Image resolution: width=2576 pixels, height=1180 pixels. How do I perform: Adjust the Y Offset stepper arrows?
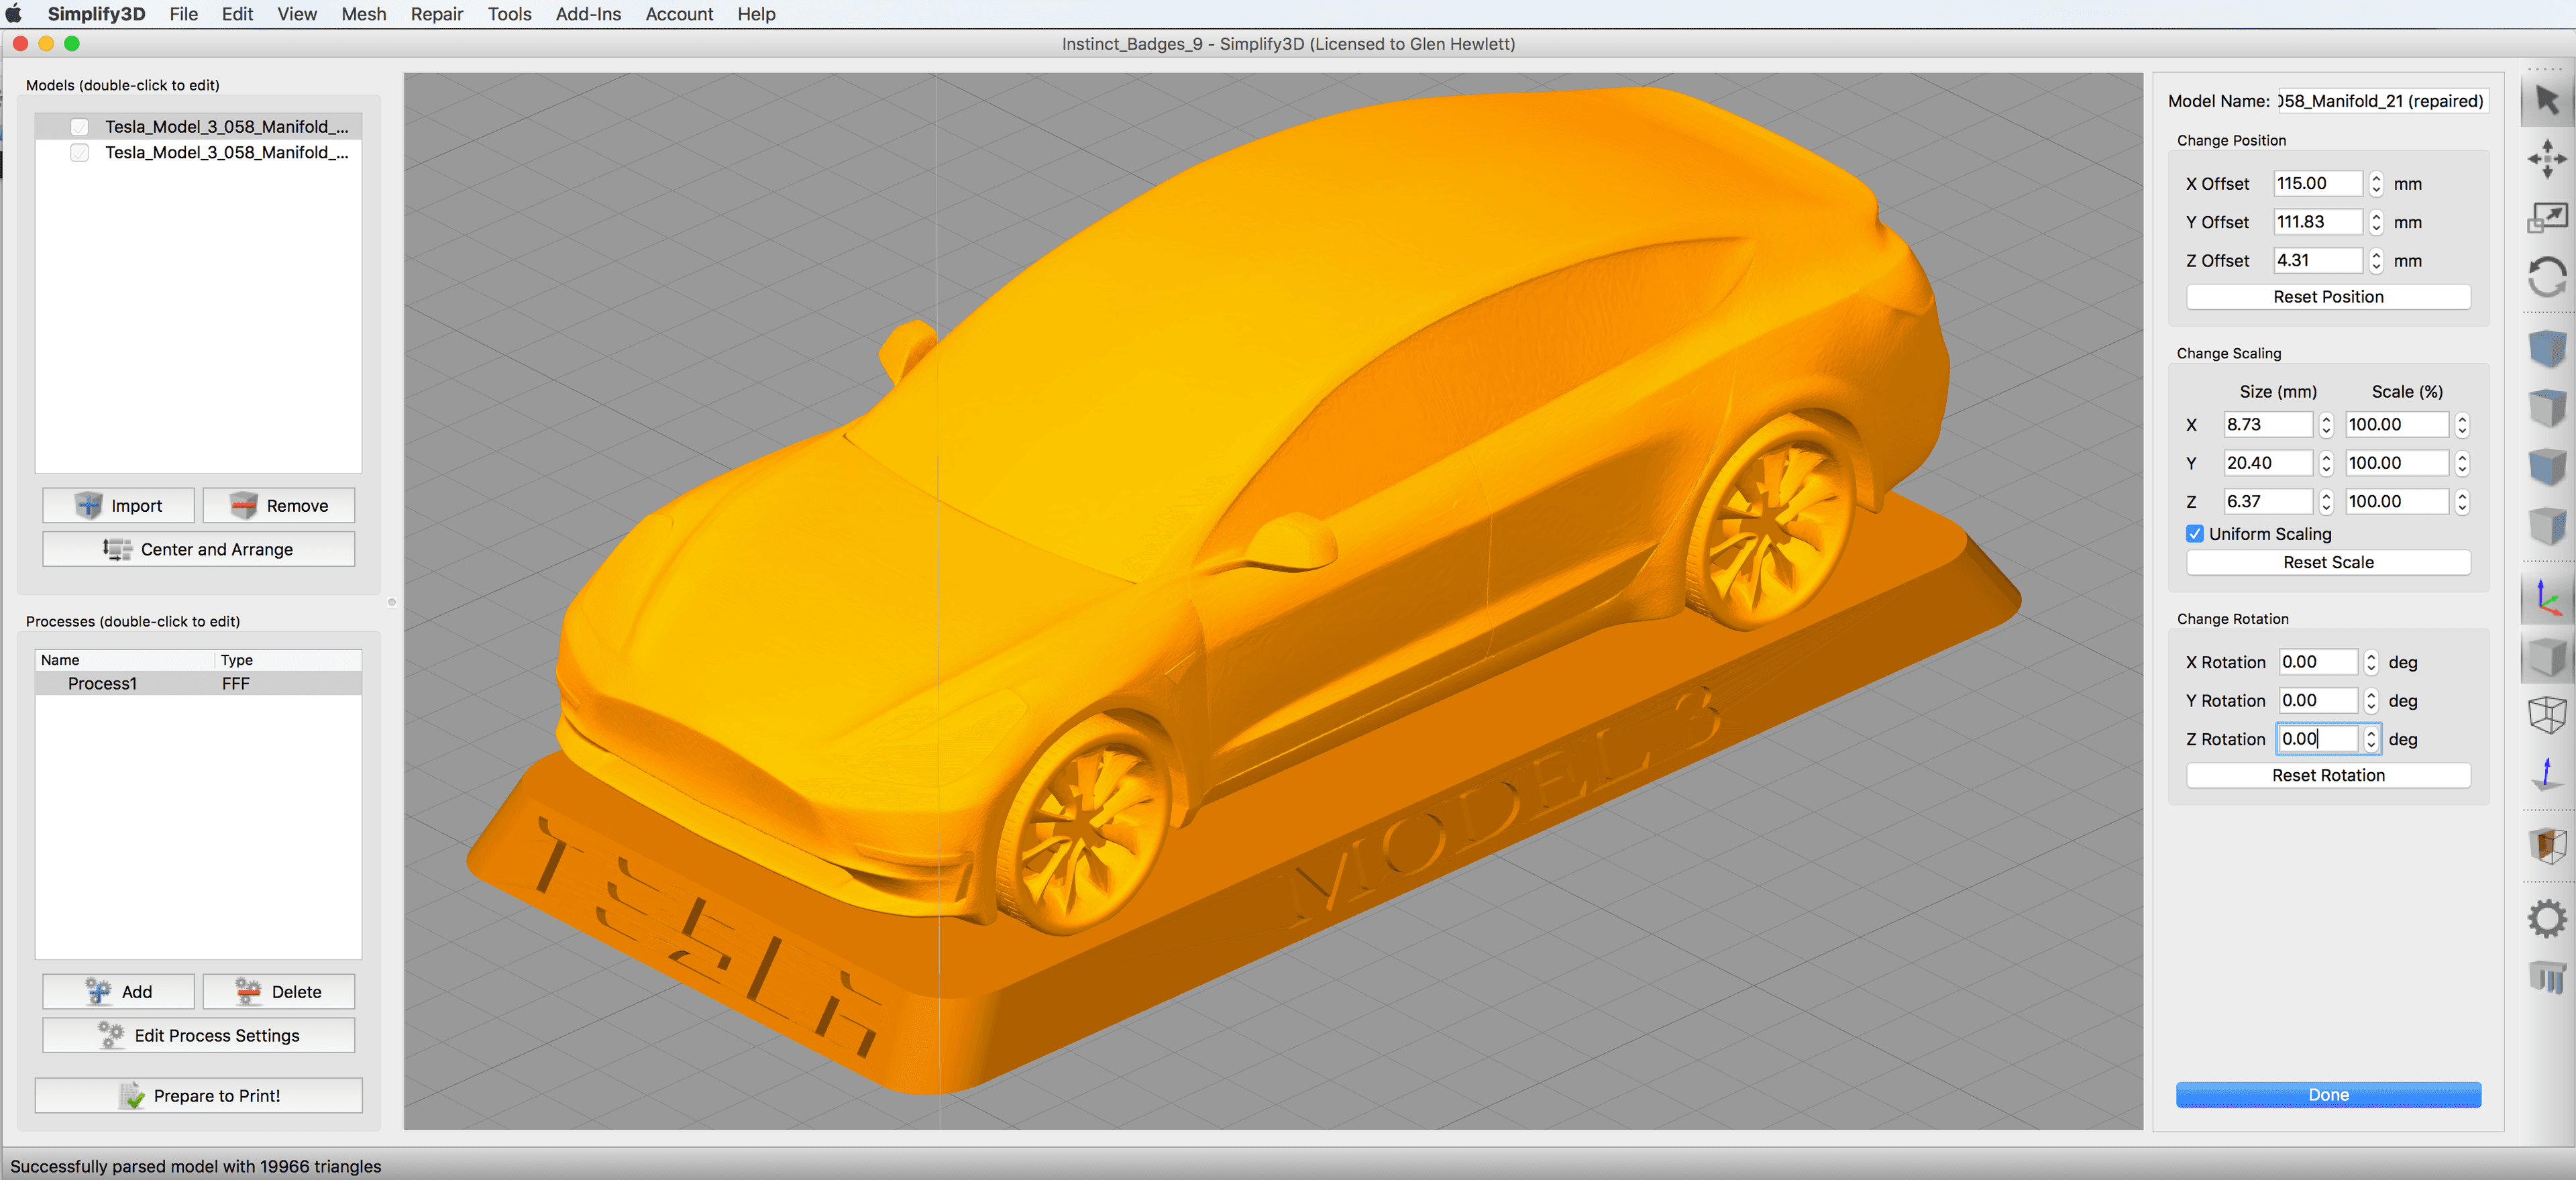click(2375, 222)
